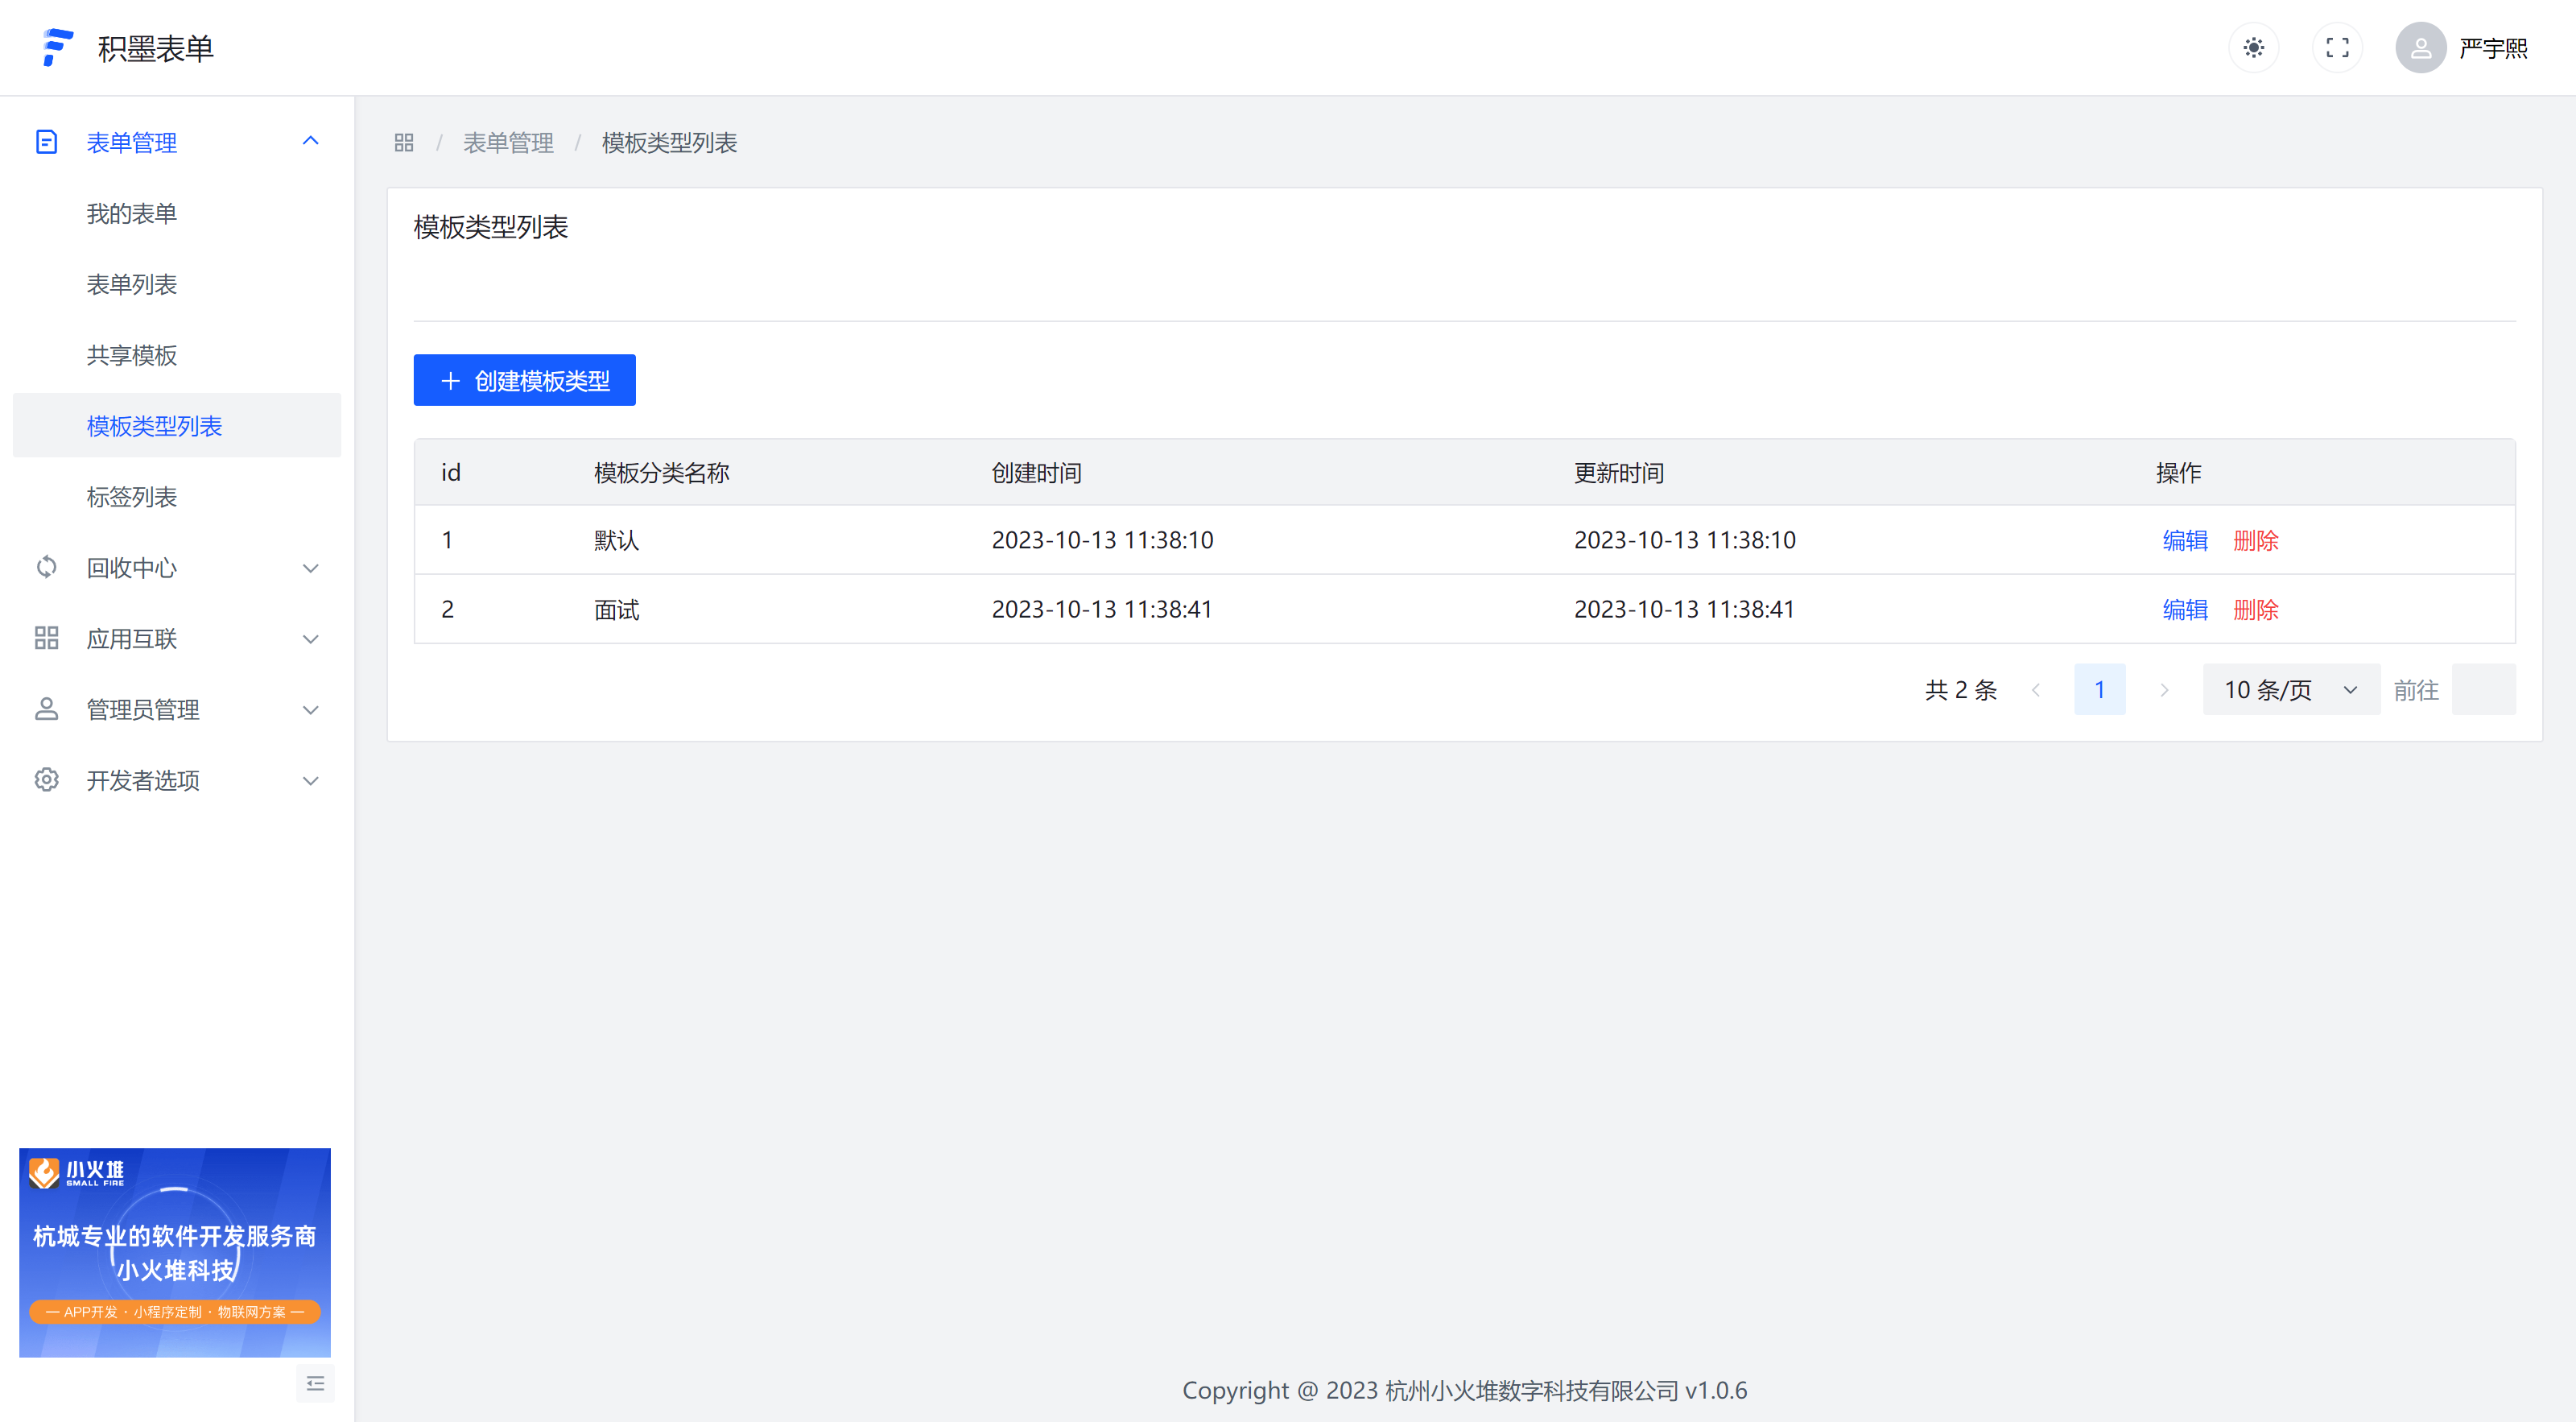This screenshot has width=2576, height=1422.
Task: Select 共享模板 in the sidebar
Action: 132,355
